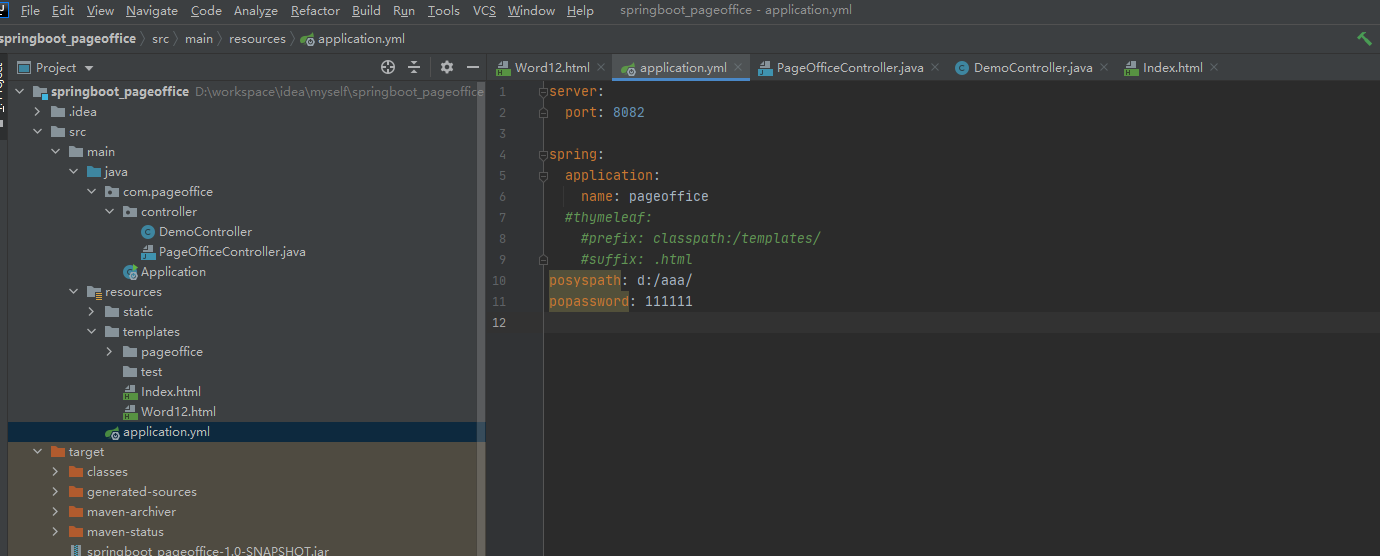Open the Analyze menu

click(x=256, y=11)
